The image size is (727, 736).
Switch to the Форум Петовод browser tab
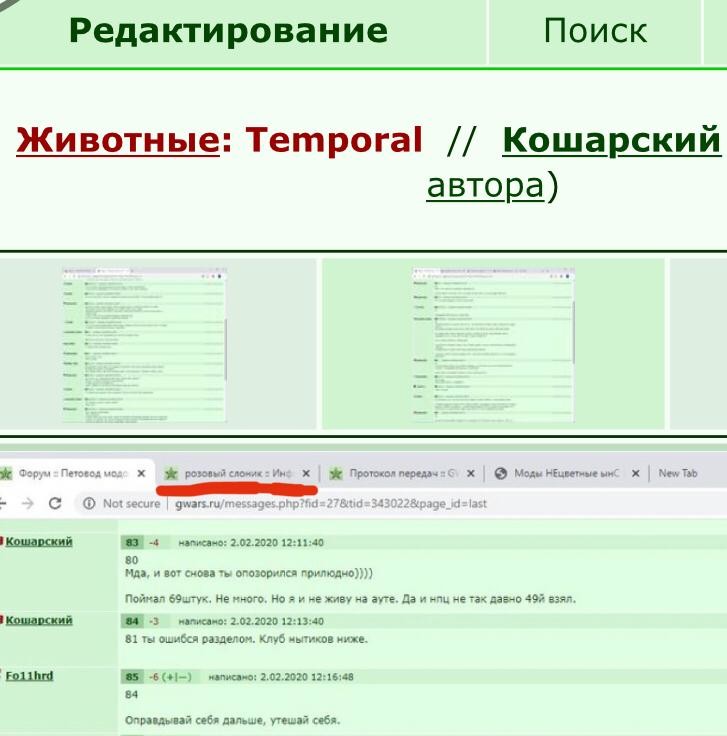click(x=73, y=473)
